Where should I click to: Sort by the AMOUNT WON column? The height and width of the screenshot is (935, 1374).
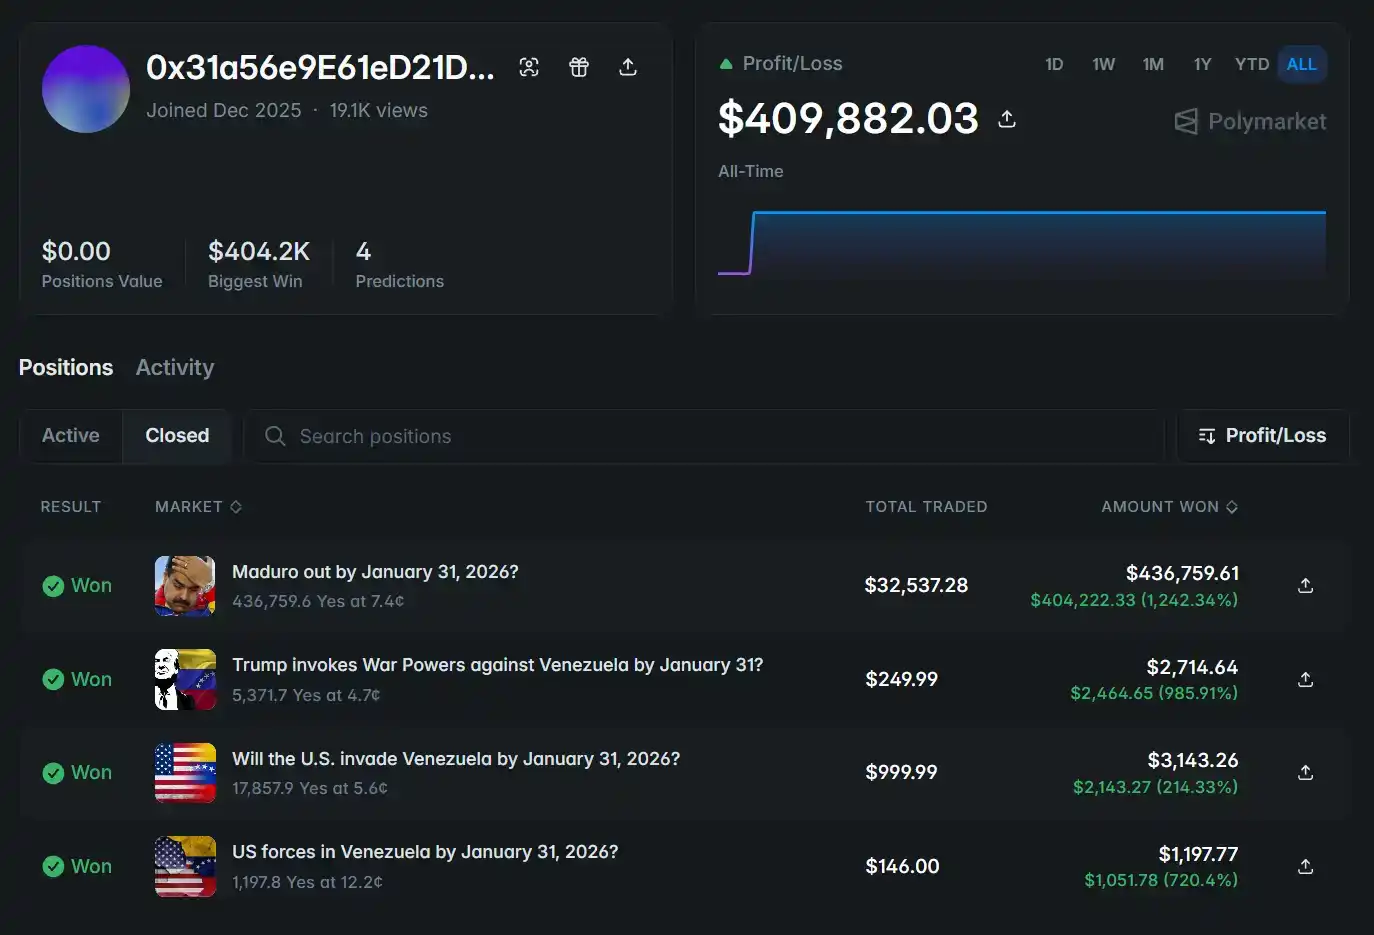(1169, 507)
